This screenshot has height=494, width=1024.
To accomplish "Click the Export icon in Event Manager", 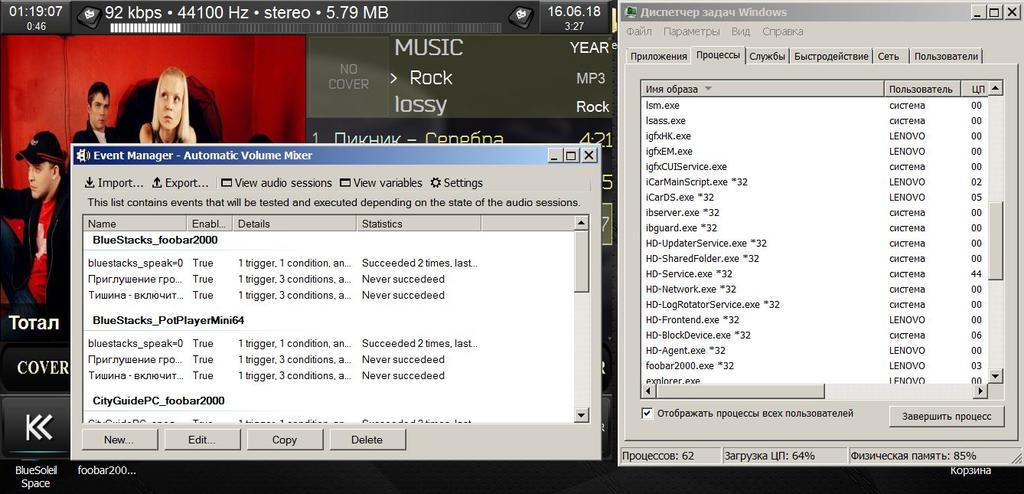I will [x=158, y=183].
